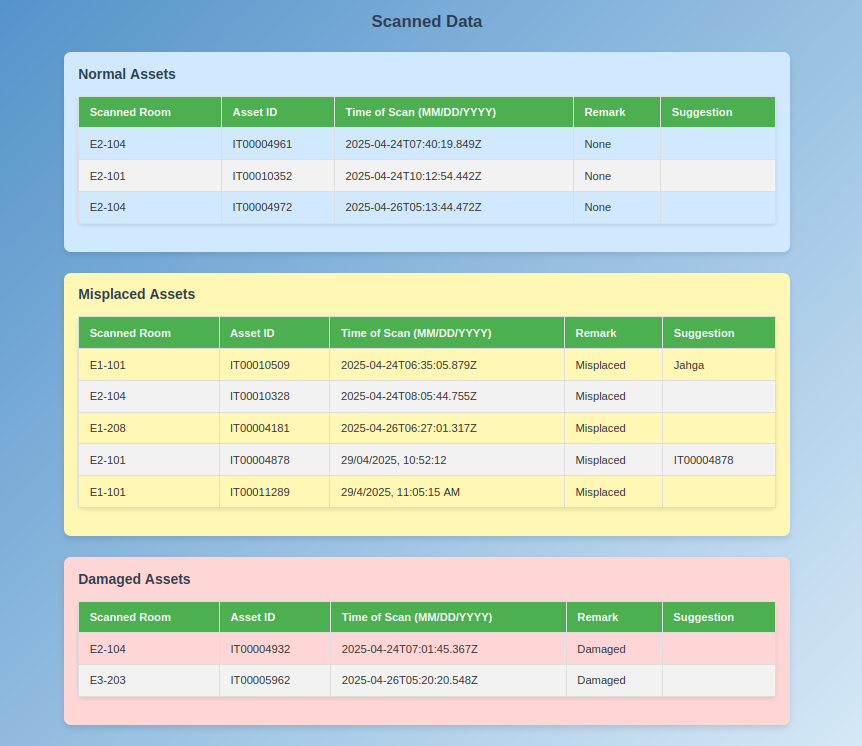Viewport: 862px width, 746px height.
Task: Select the Damaged Assets section heading
Action: click(x=134, y=579)
